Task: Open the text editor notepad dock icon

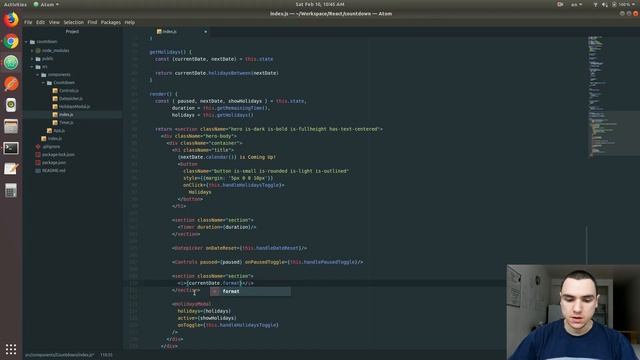Action: coord(11,169)
